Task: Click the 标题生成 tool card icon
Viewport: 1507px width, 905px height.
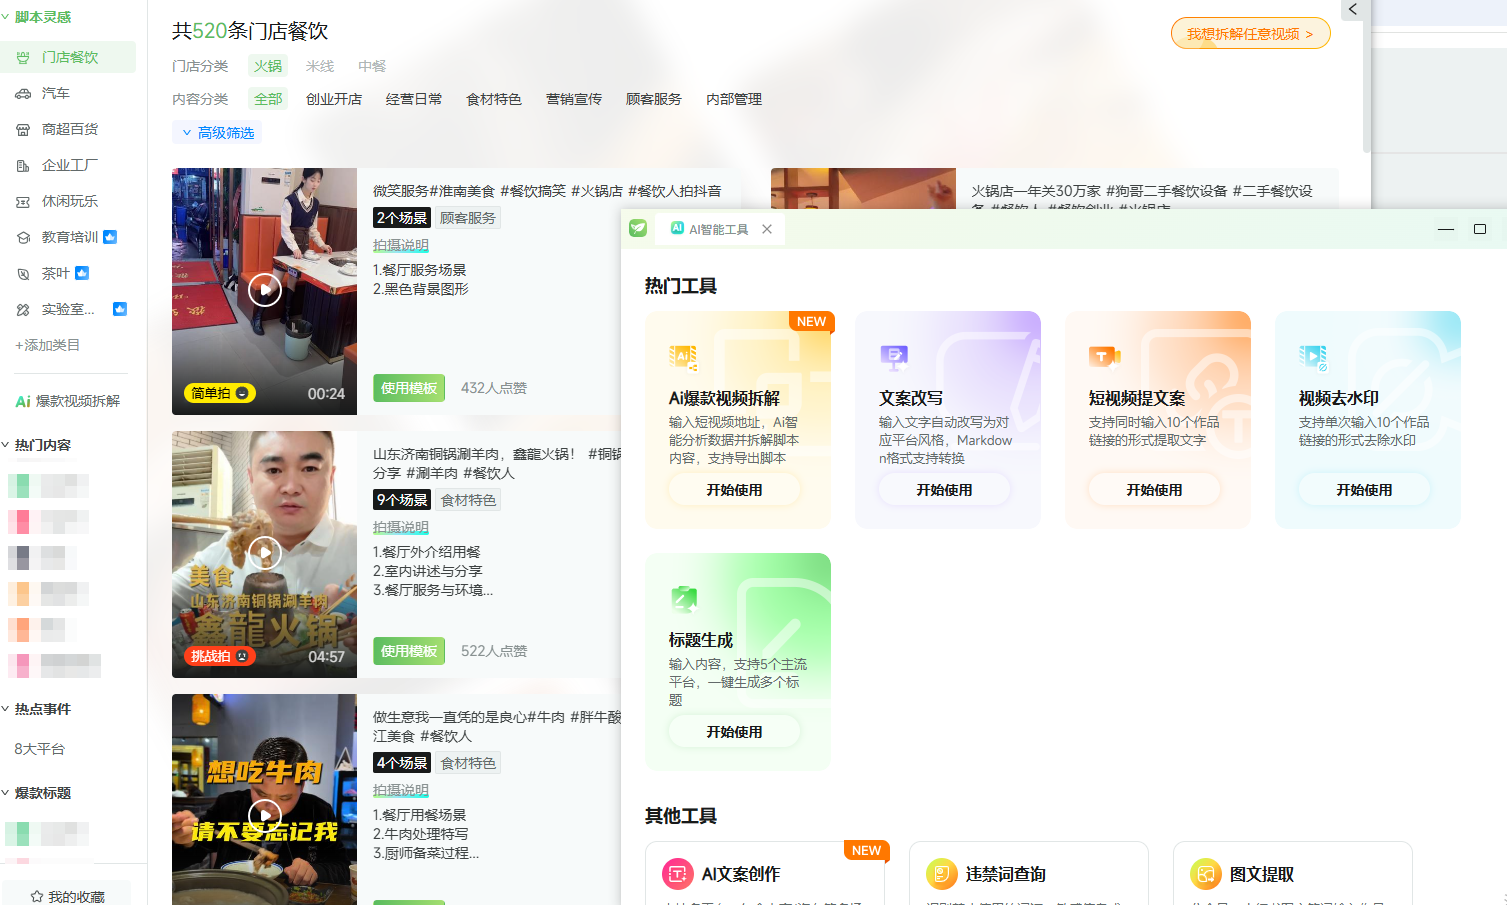Action: pos(684,598)
